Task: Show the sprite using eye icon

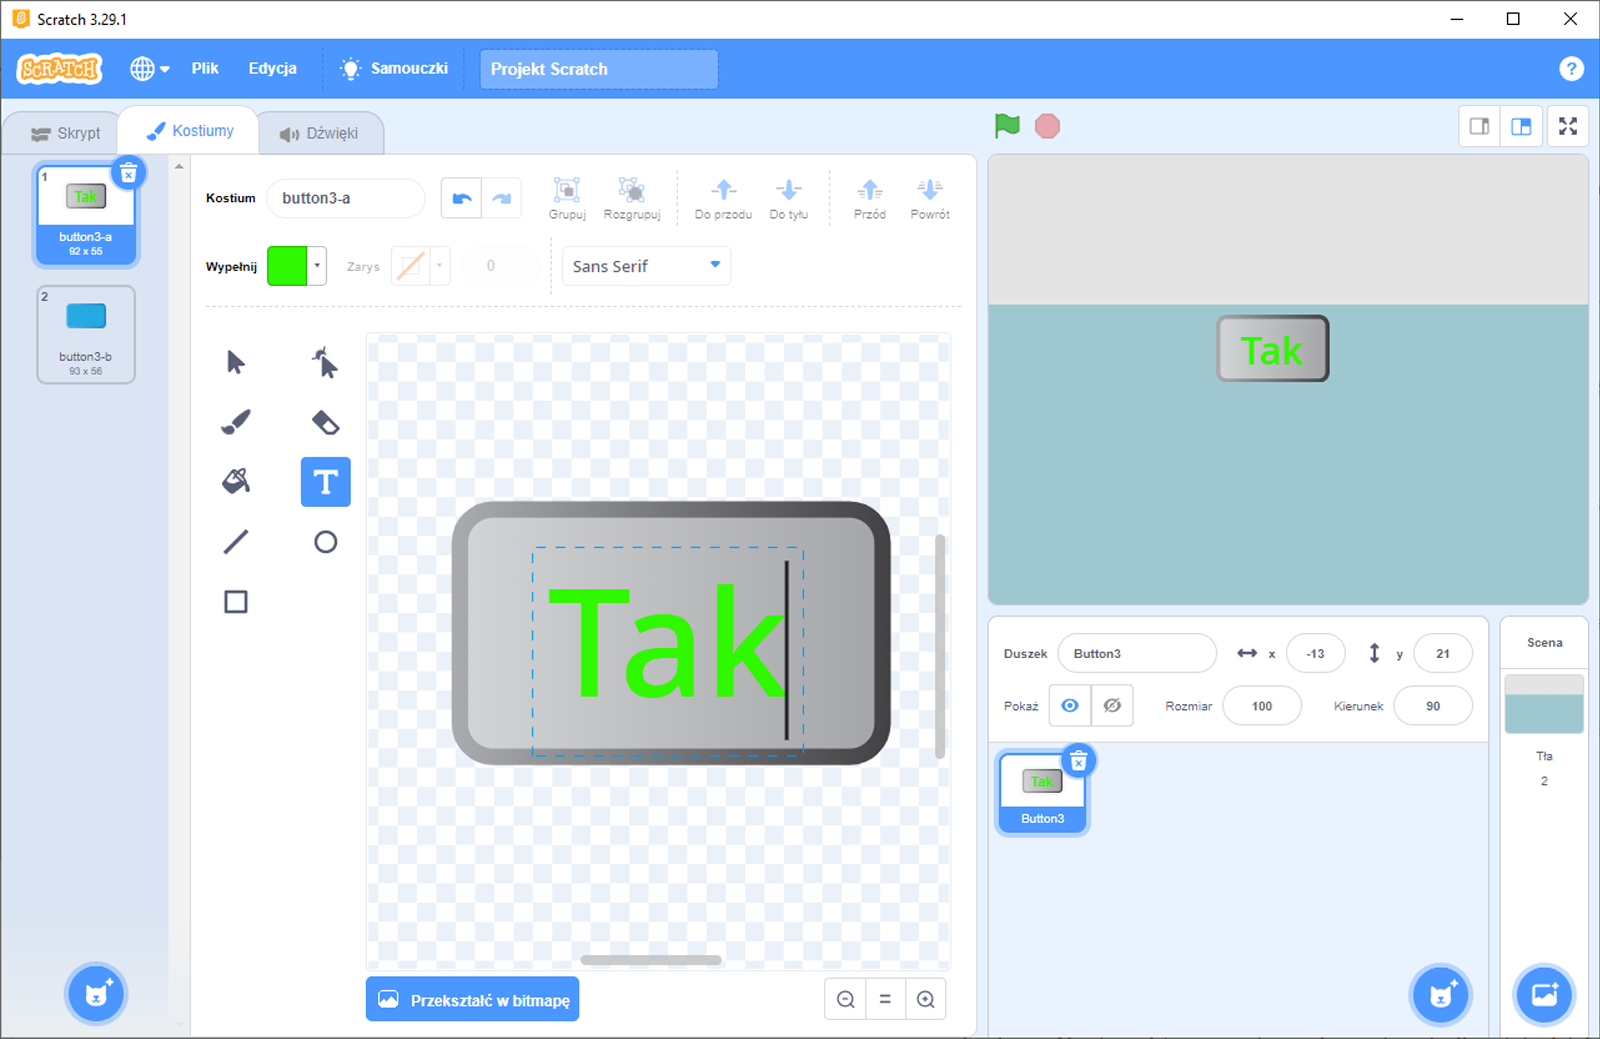Action: 1069,706
